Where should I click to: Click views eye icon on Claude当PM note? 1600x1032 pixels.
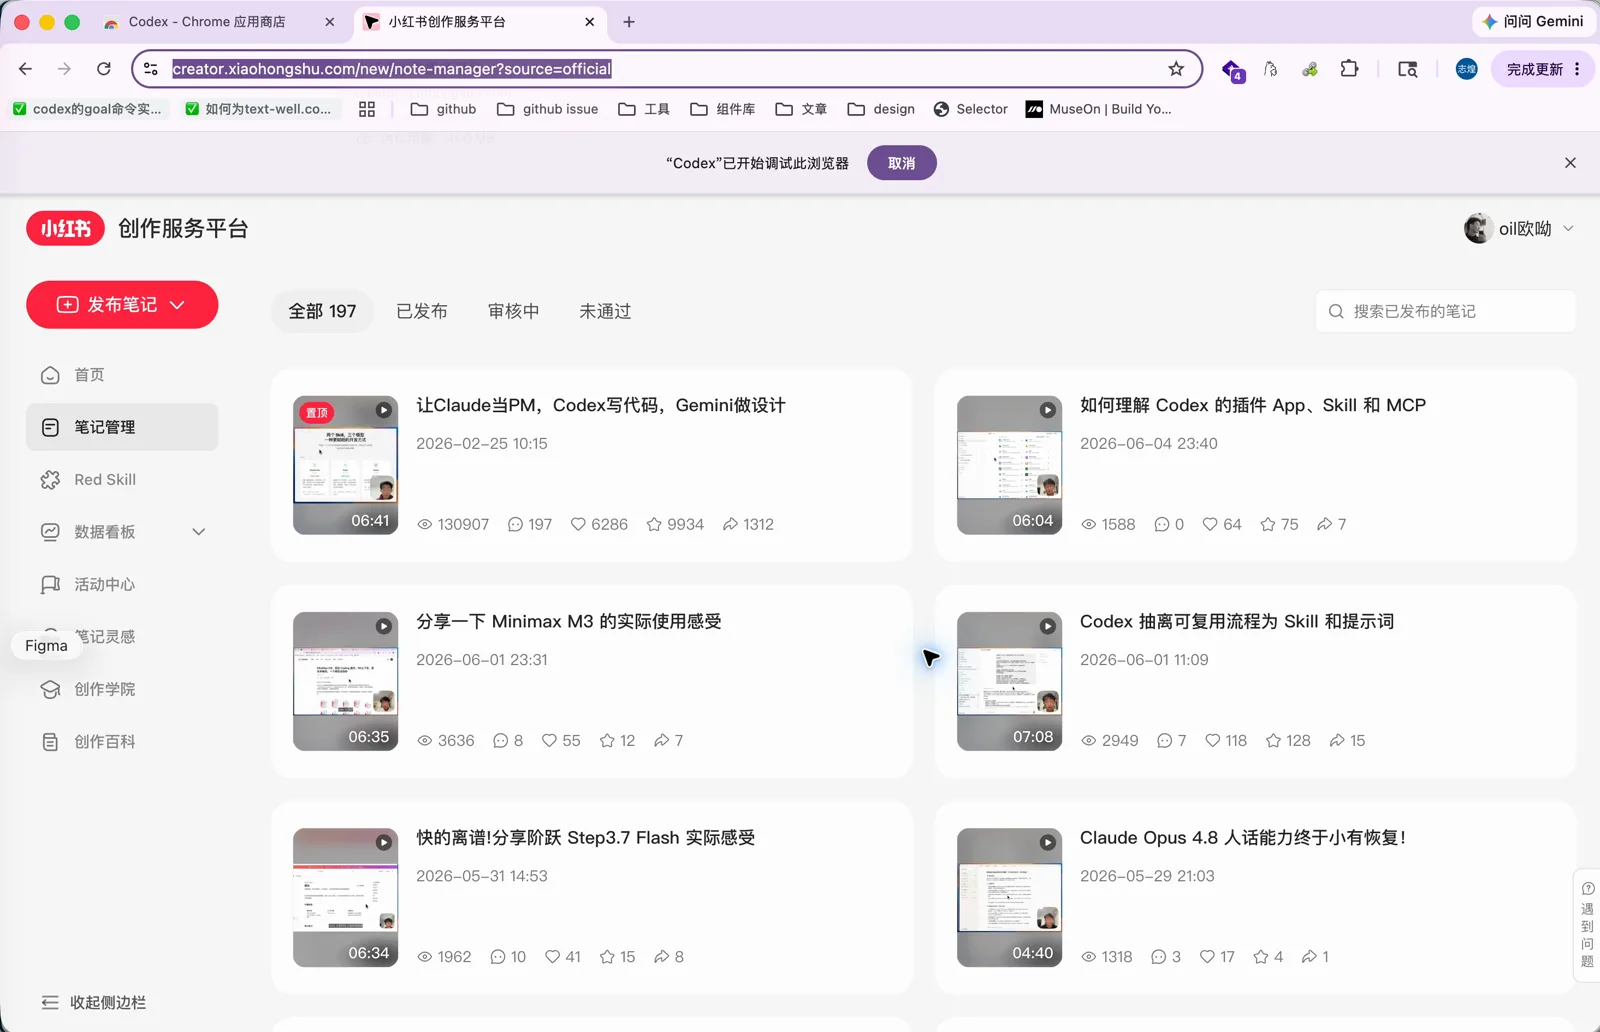[x=425, y=524]
